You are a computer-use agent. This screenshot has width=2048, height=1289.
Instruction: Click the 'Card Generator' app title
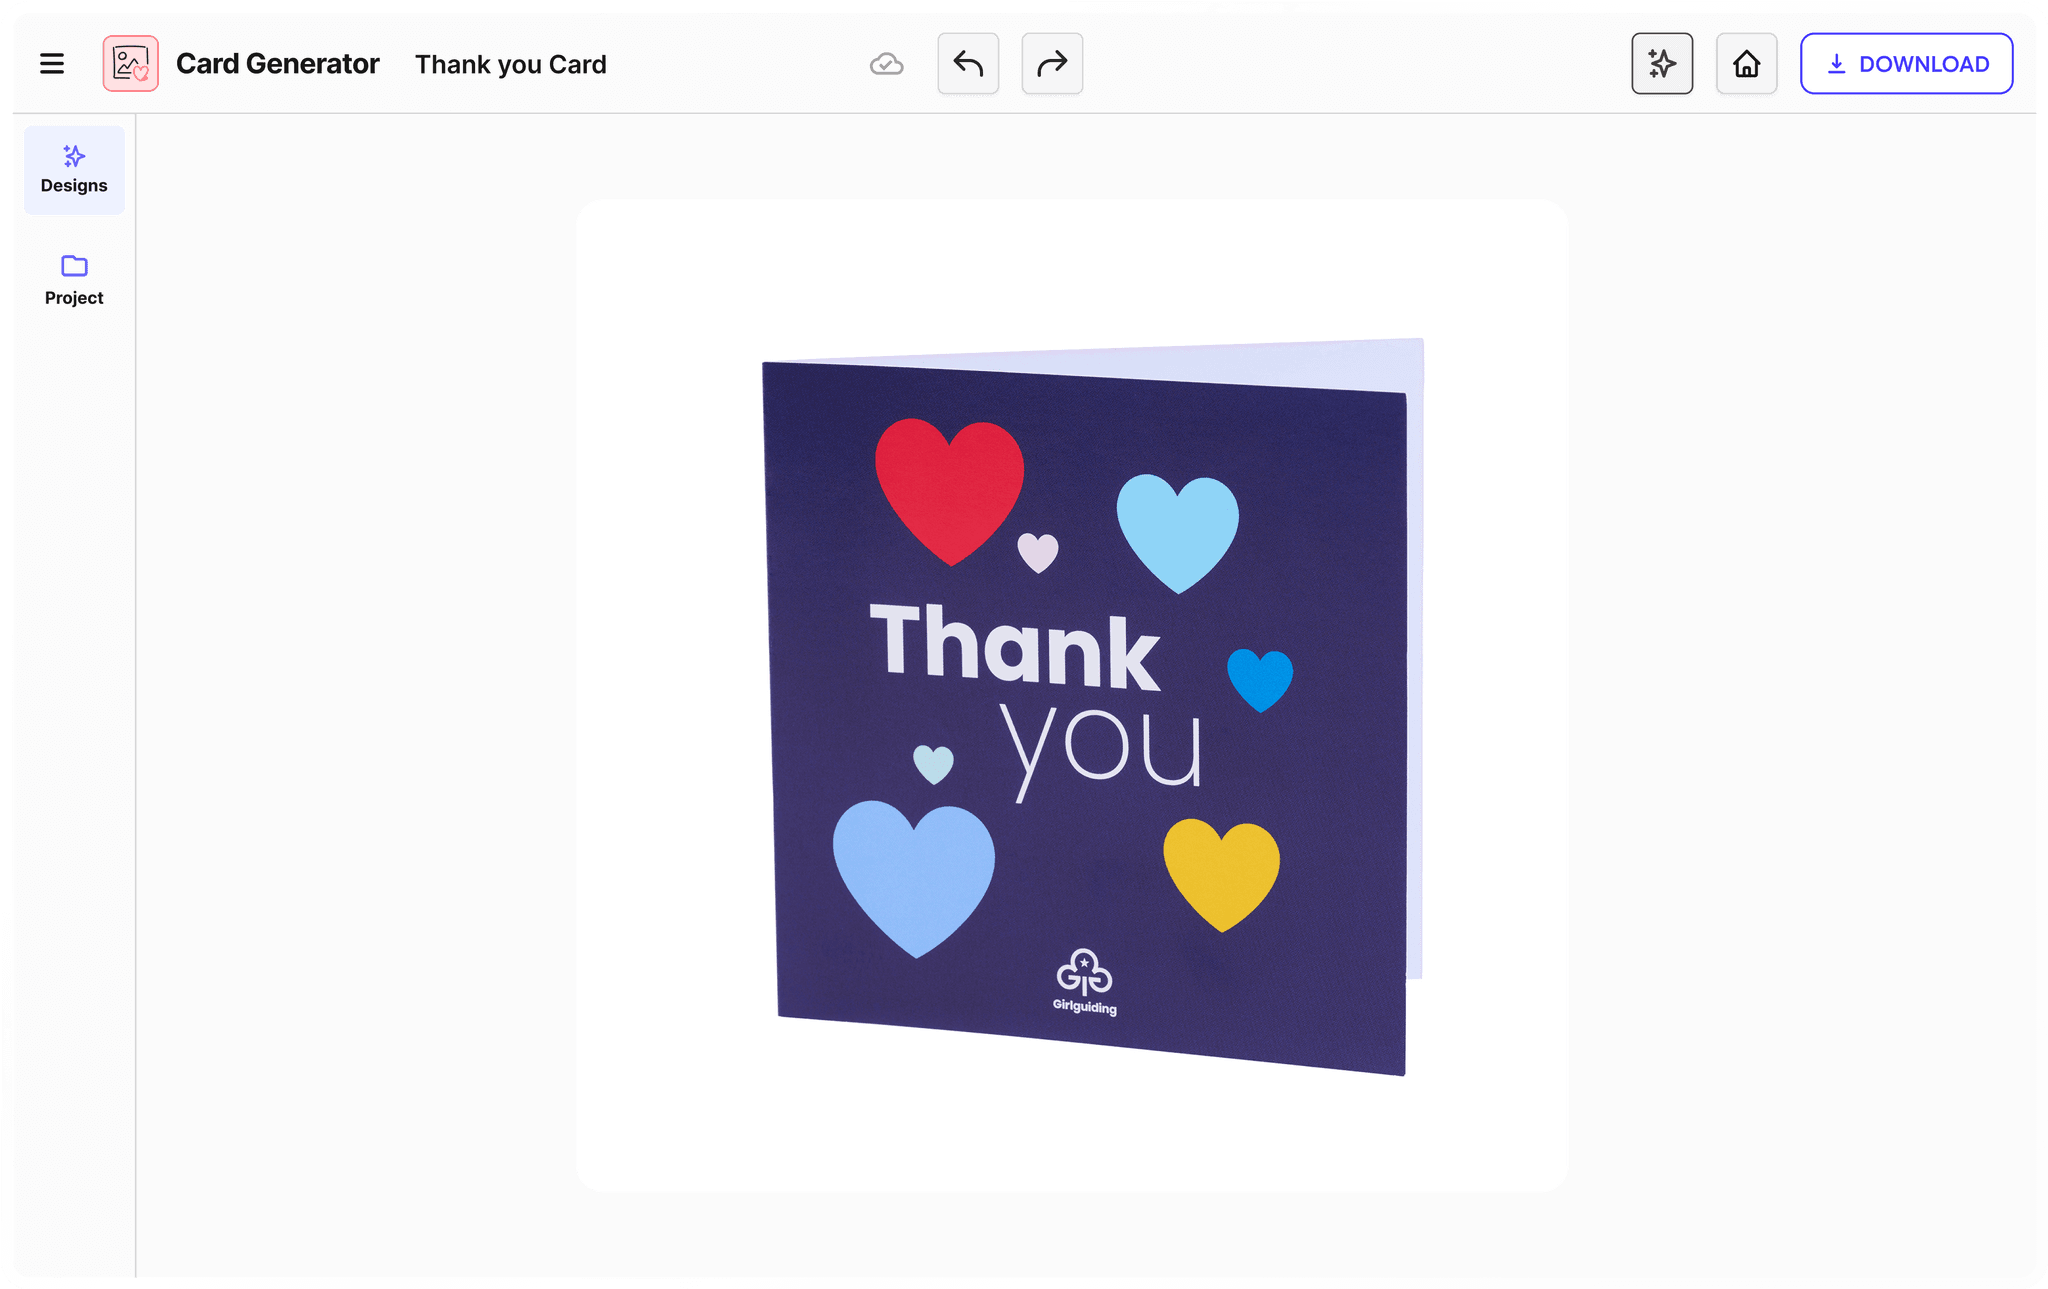pyautogui.click(x=278, y=64)
